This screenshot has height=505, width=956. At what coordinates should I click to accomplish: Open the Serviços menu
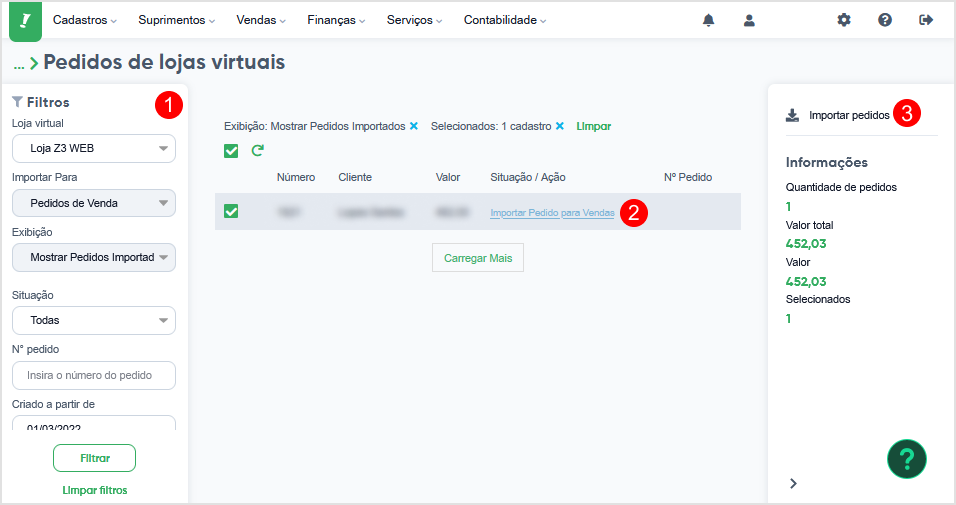click(x=415, y=20)
